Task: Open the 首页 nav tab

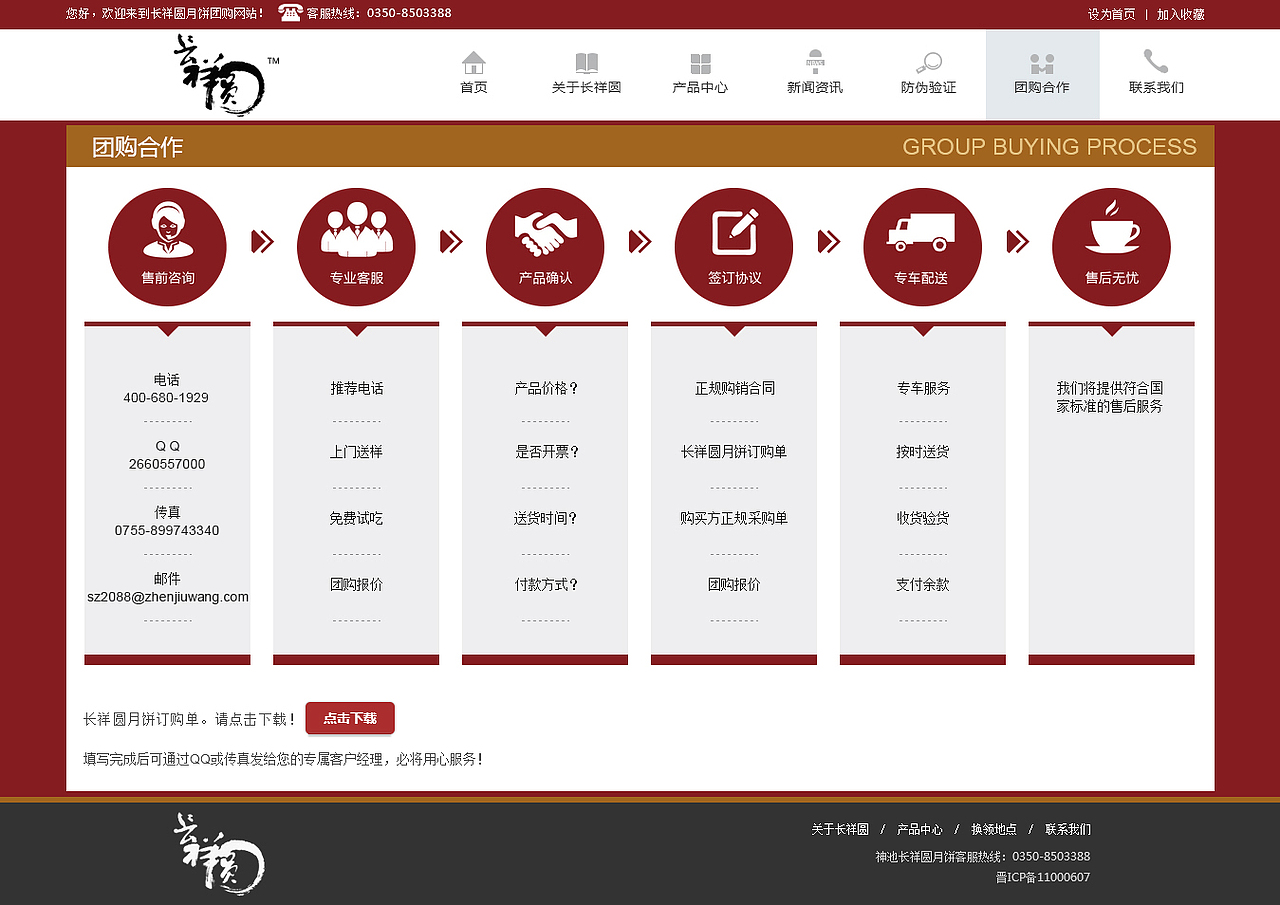Action: [474, 75]
